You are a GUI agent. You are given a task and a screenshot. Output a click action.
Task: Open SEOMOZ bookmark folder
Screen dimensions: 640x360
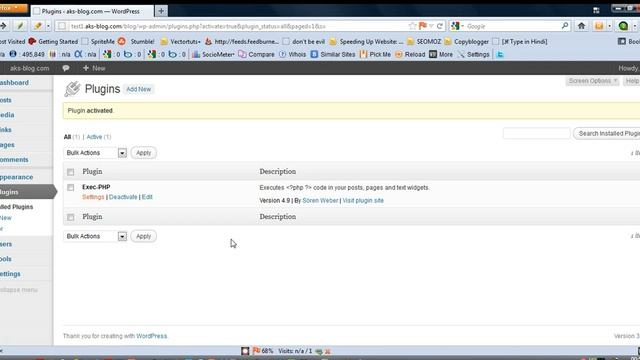point(424,42)
